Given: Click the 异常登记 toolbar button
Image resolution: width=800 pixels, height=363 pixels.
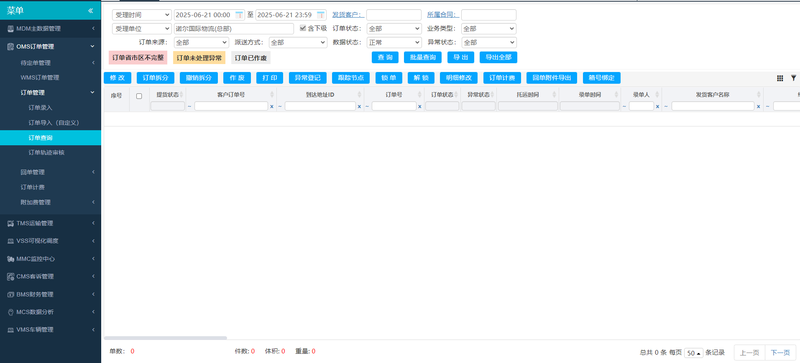Looking at the screenshot, I should coord(308,78).
